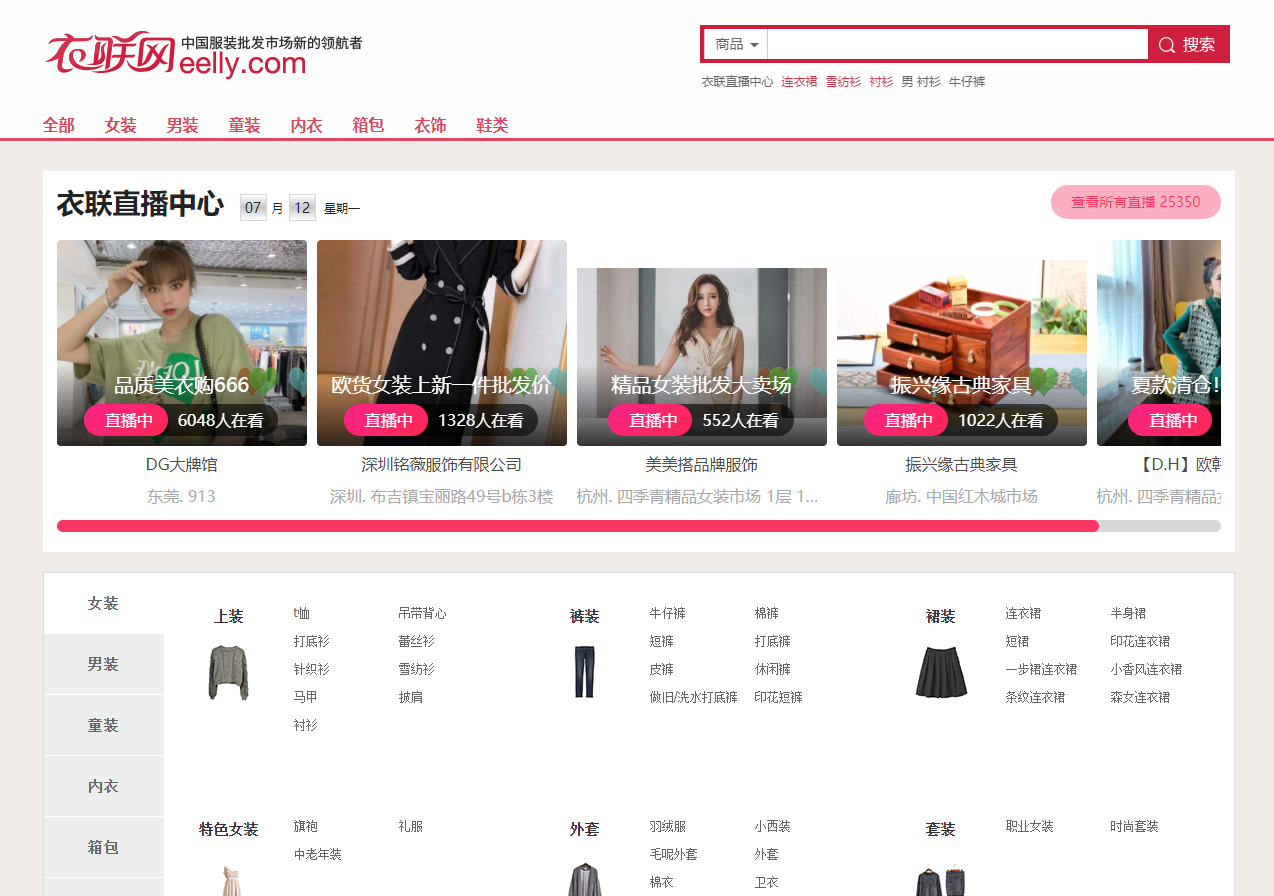Click the 打底衫 subcategory link

pos(311,641)
